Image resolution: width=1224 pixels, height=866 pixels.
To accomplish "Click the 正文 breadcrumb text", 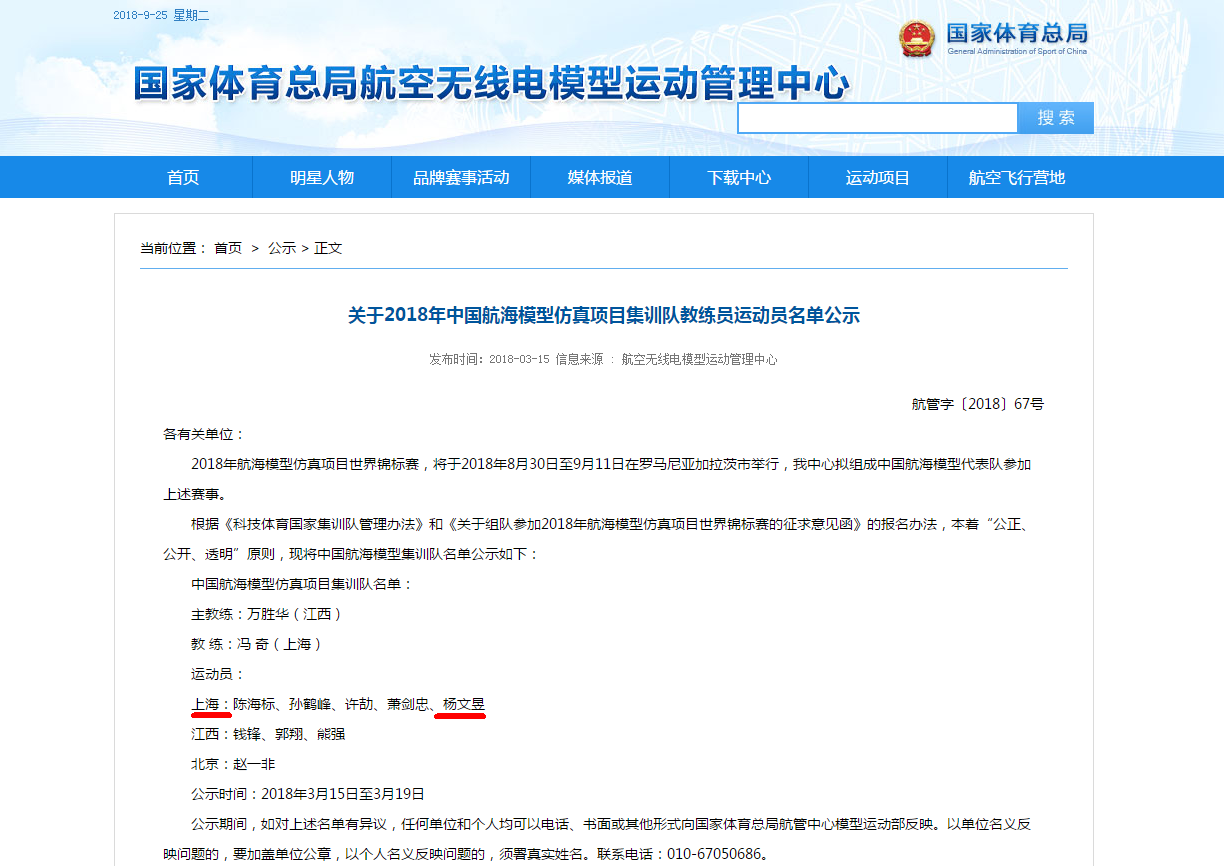I will click(328, 248).
